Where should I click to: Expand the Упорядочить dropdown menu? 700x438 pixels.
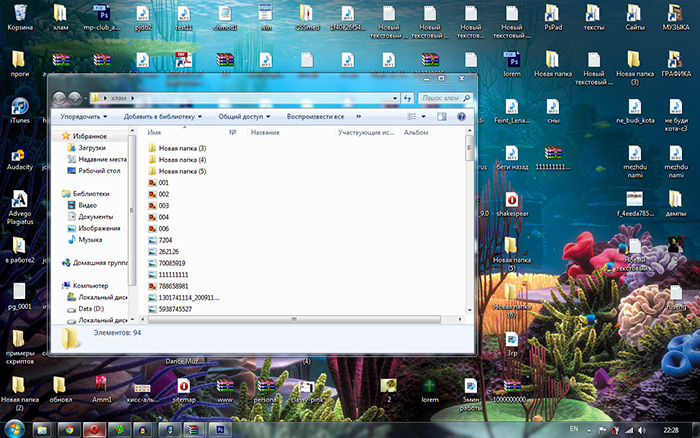(x=82, y=116)
